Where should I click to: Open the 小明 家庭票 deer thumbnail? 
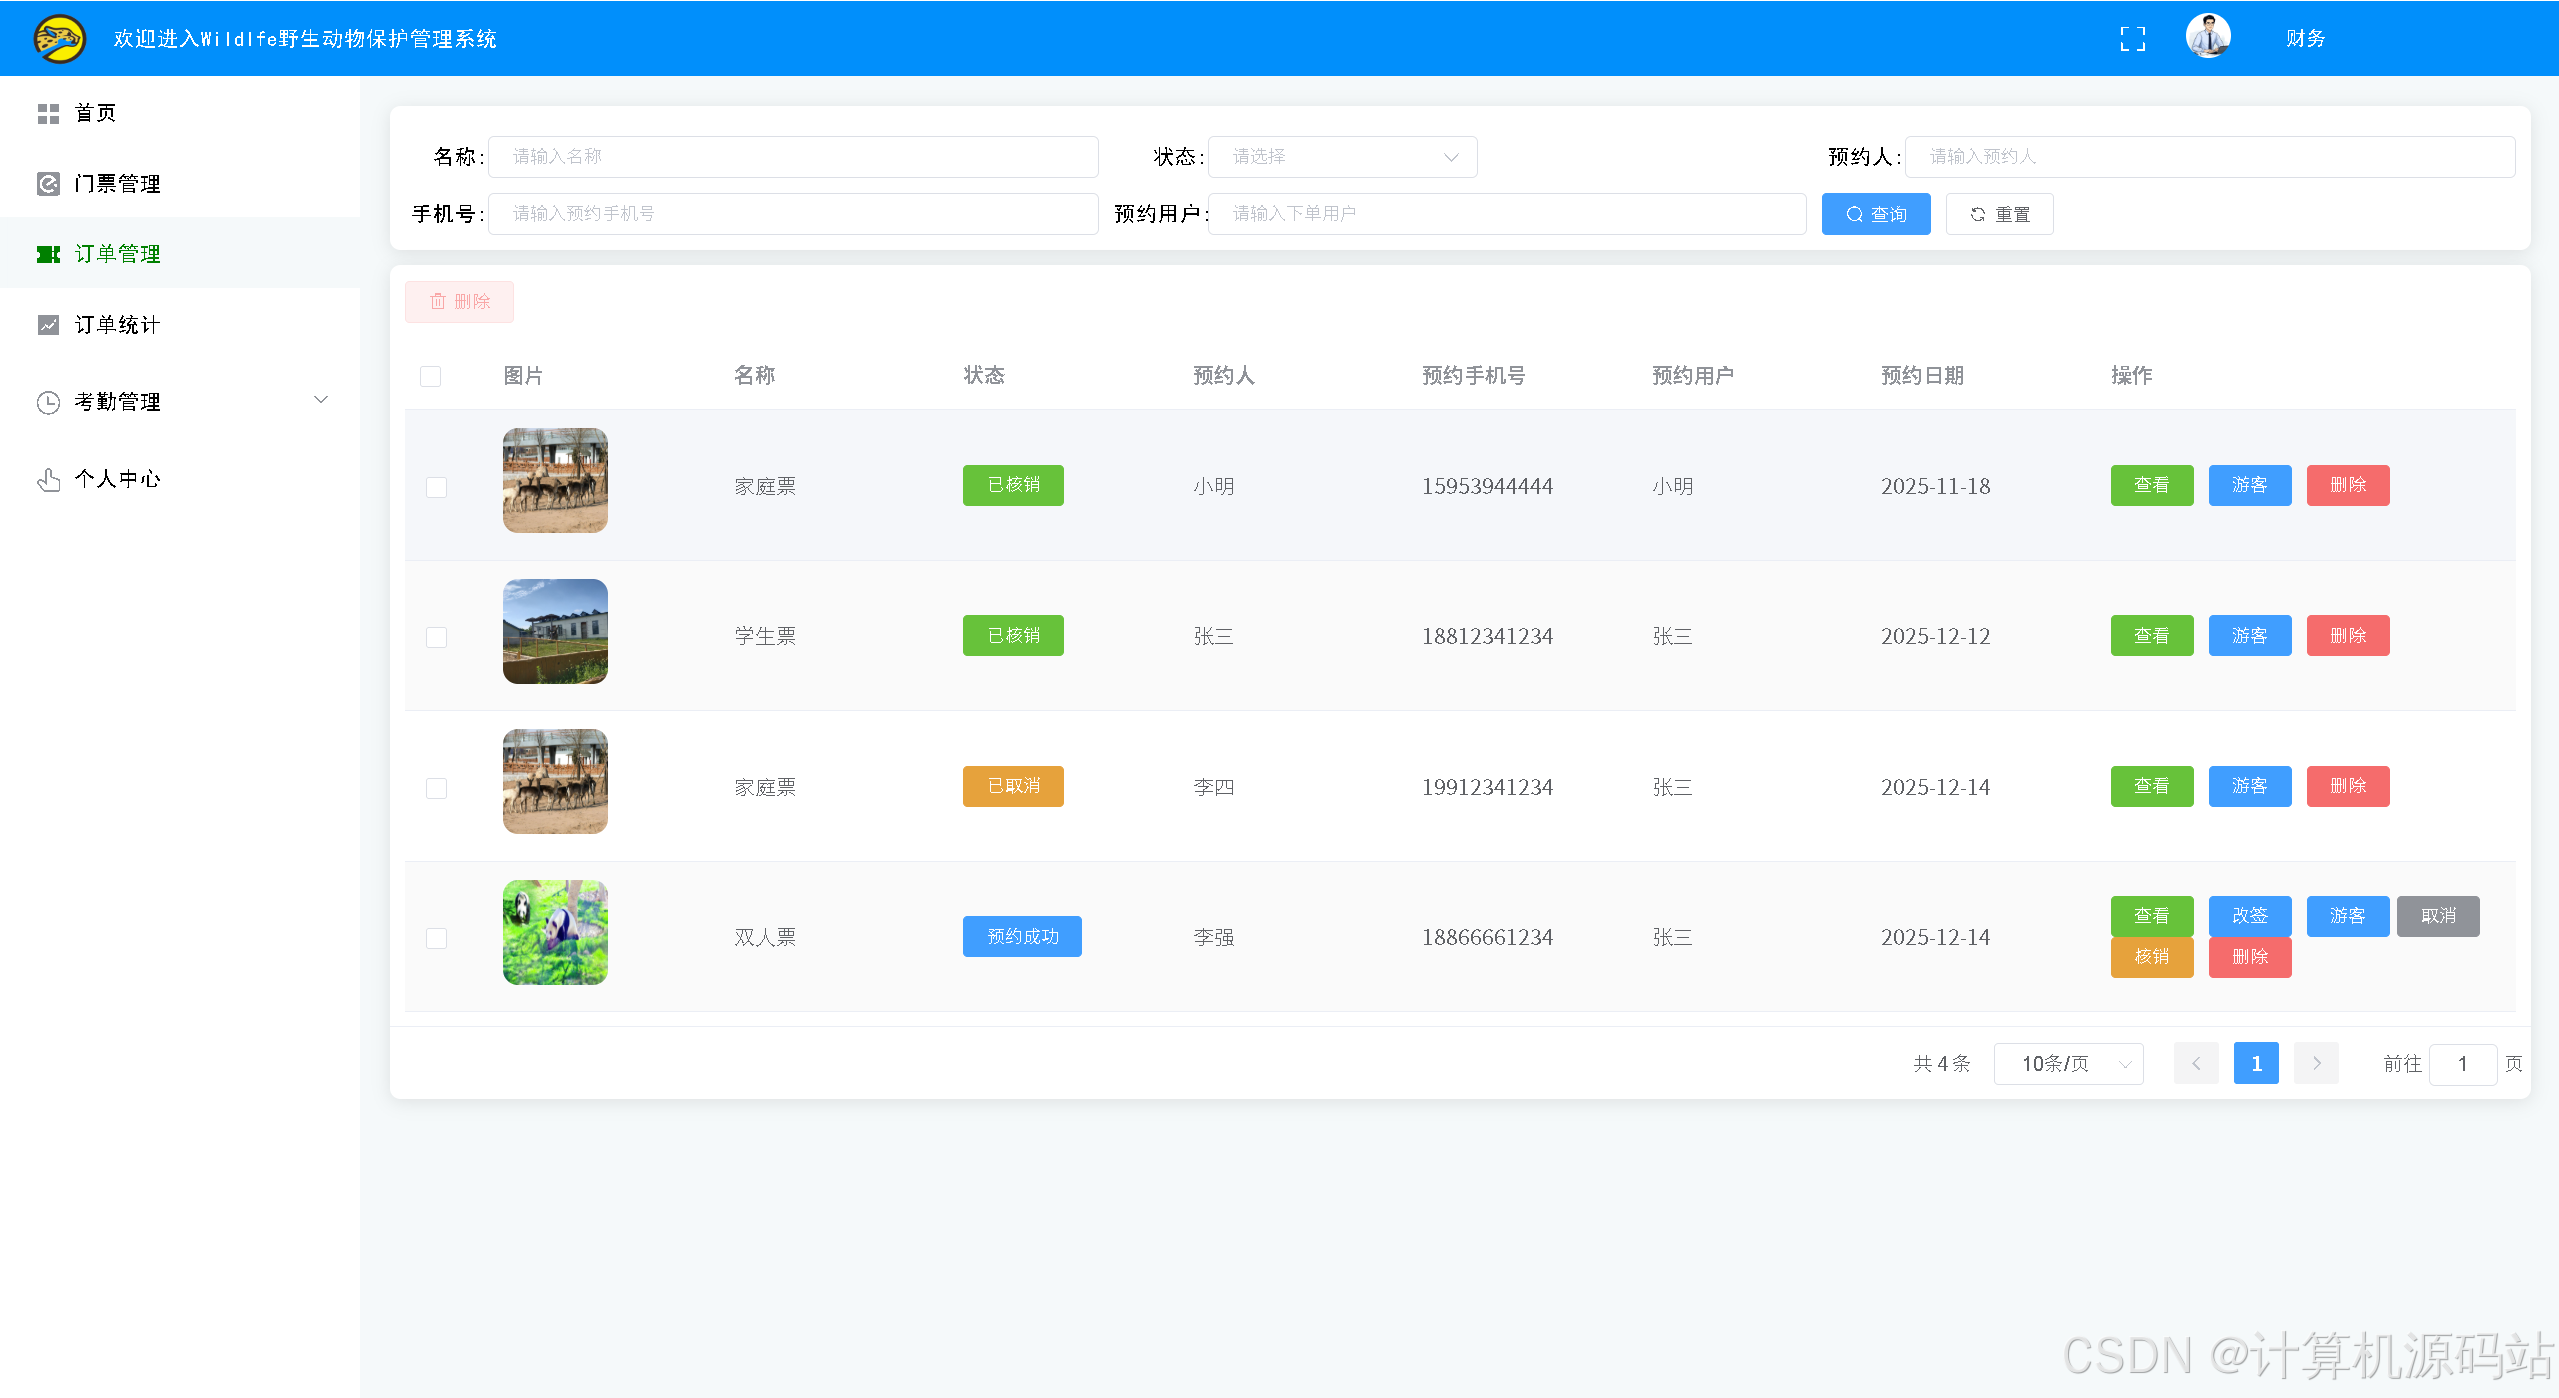(x=555, y=481)
